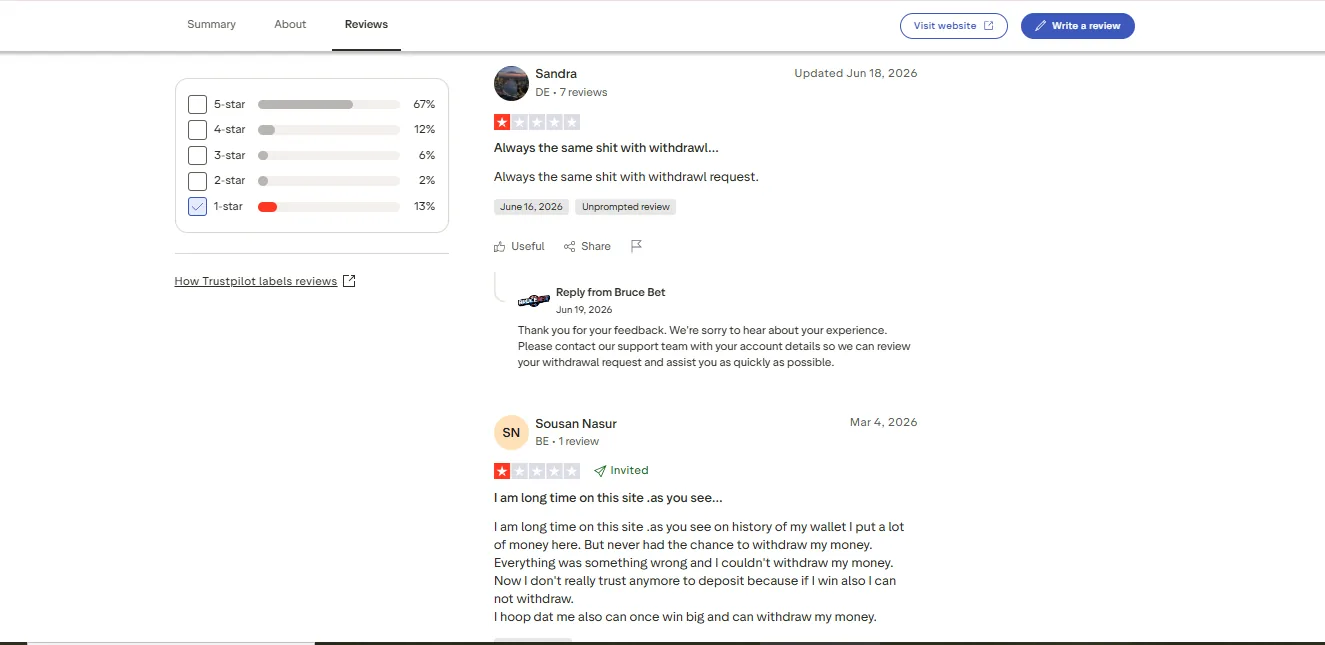Click Sandra's profile avatar
Image resolution: width=1325 pixels, height=645 pixels.
[511, 83]
